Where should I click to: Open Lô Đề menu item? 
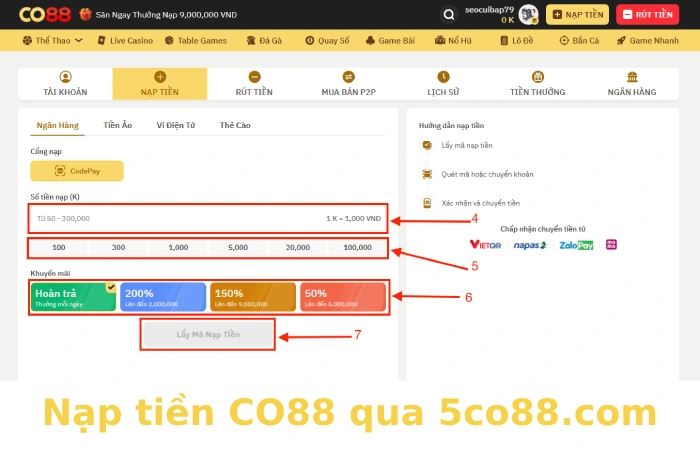point(517,41)
